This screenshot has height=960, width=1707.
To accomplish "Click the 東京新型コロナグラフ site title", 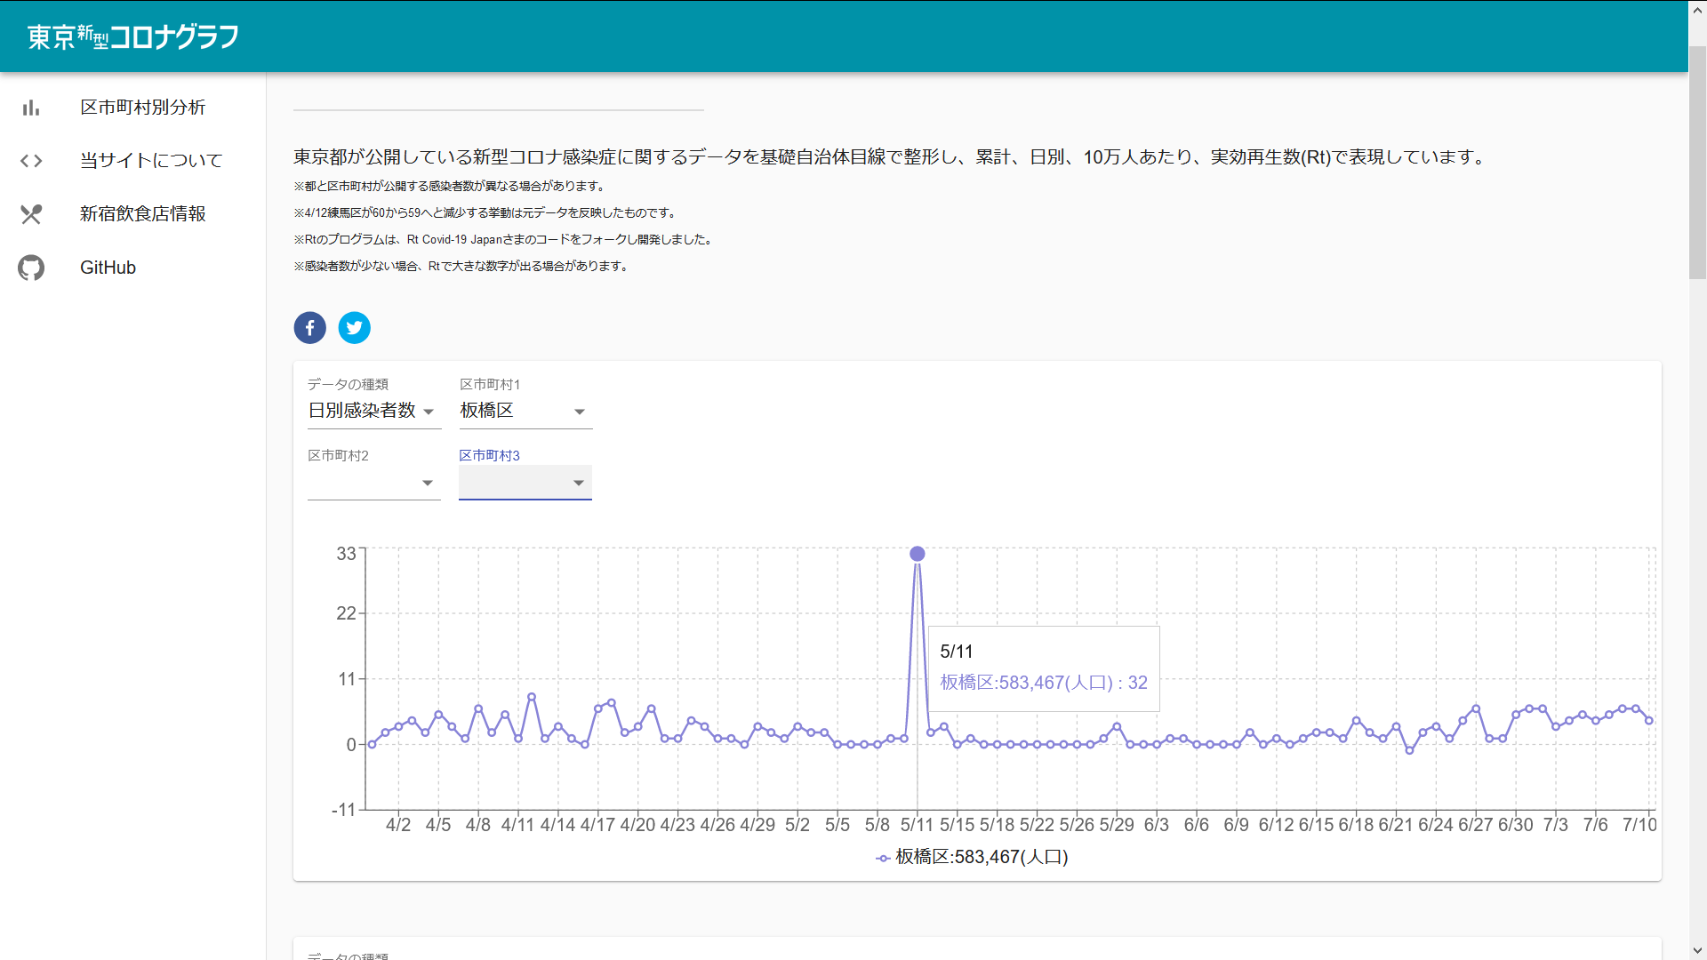I will coord(133,37).
